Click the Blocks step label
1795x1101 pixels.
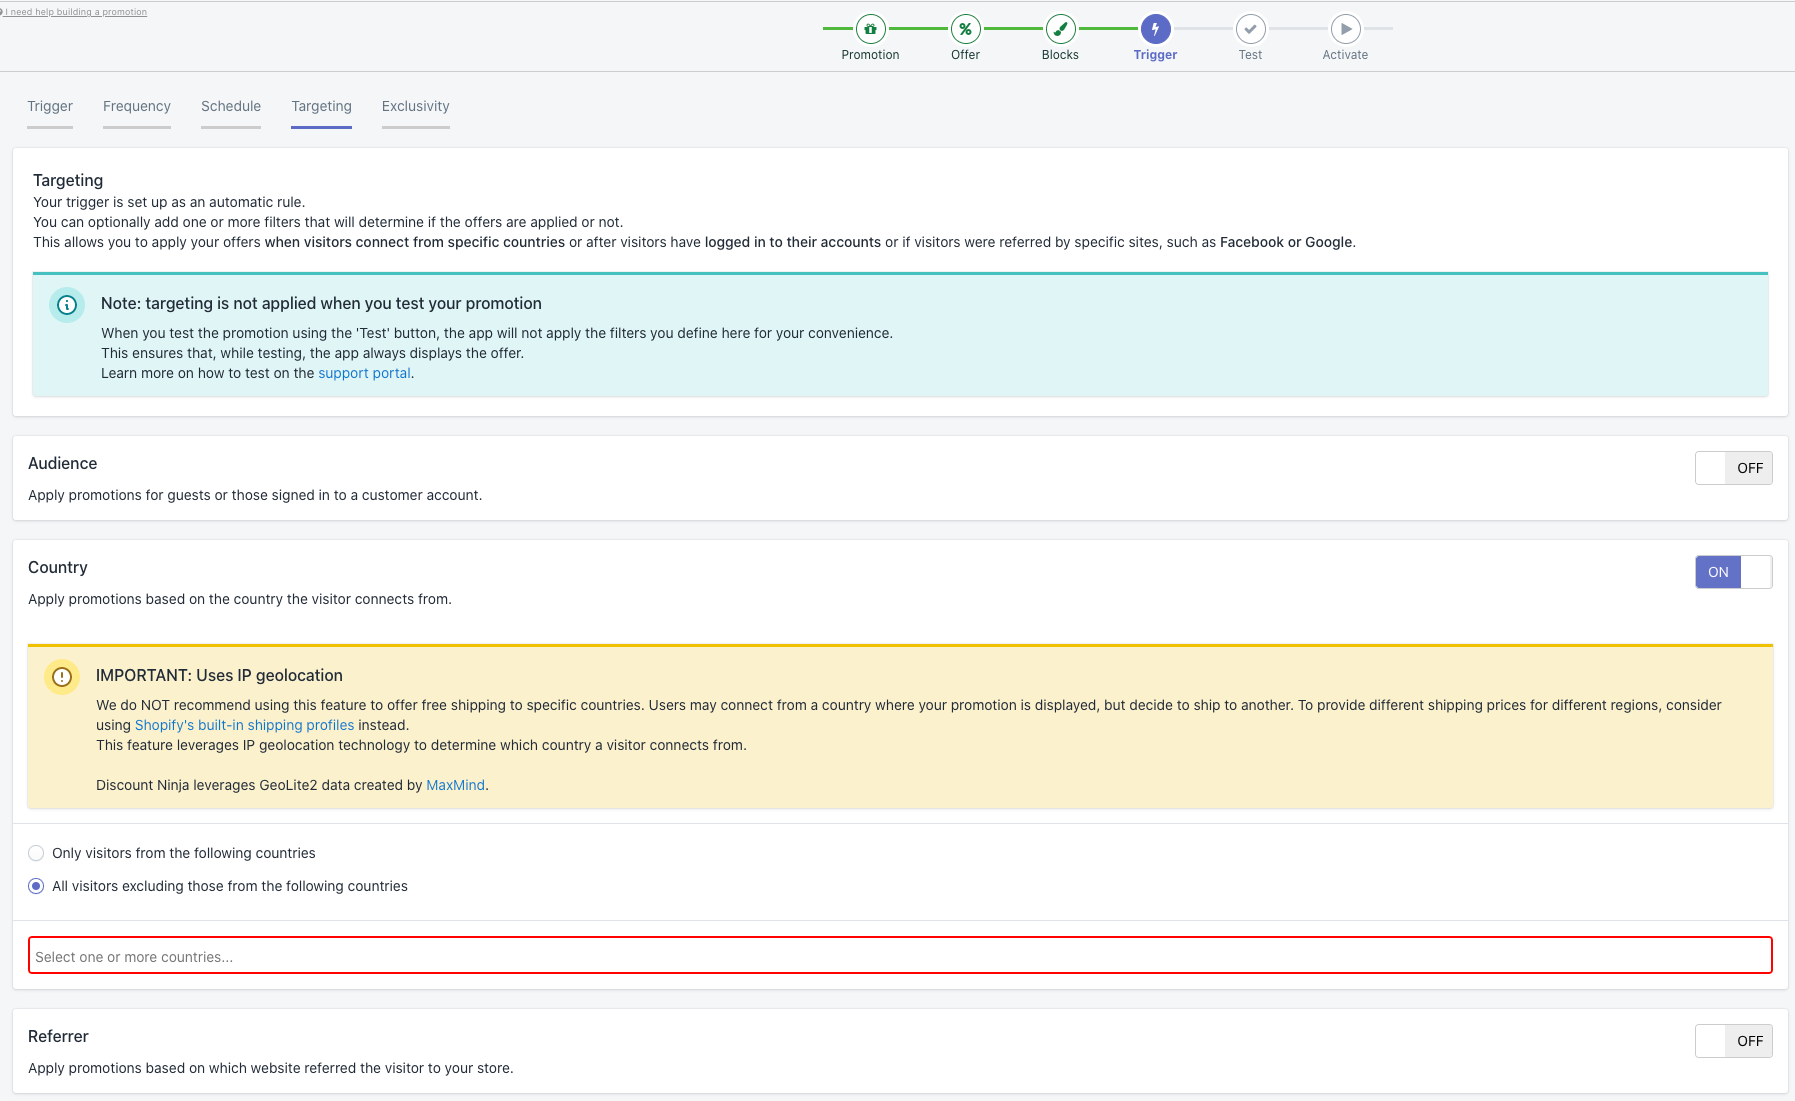(1060, 55)
